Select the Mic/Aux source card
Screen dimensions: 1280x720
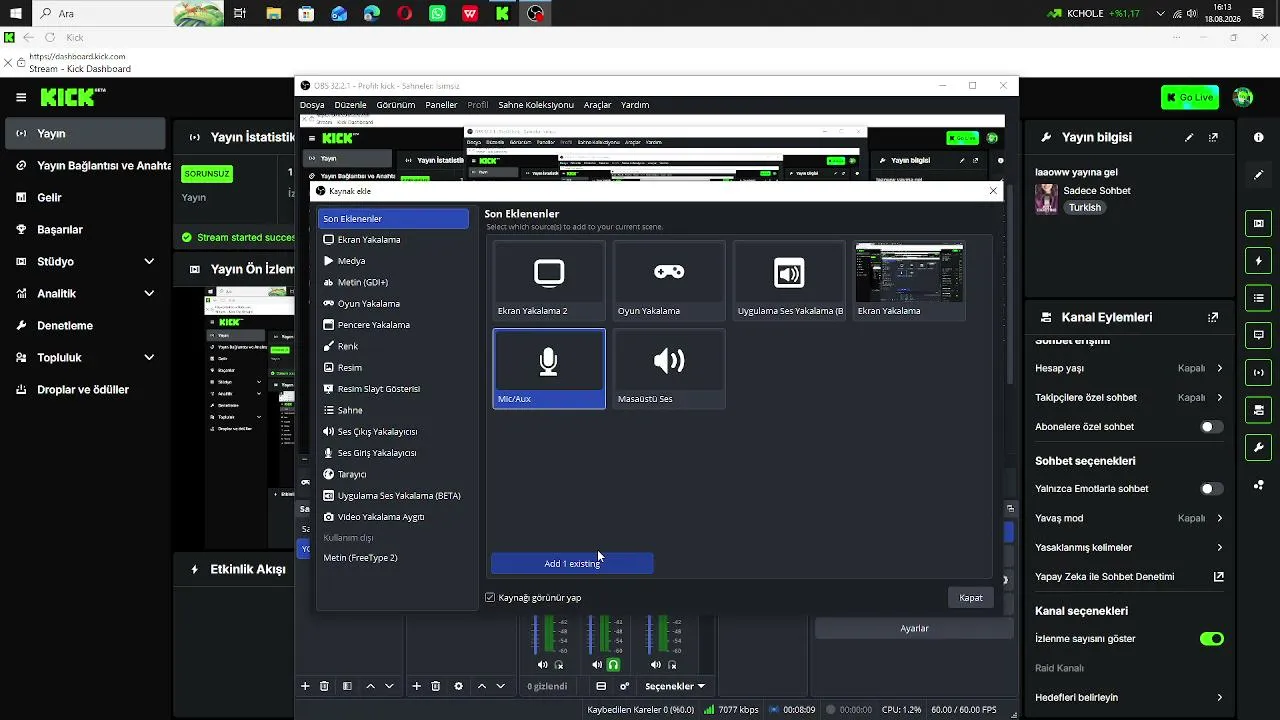(549, 368)
